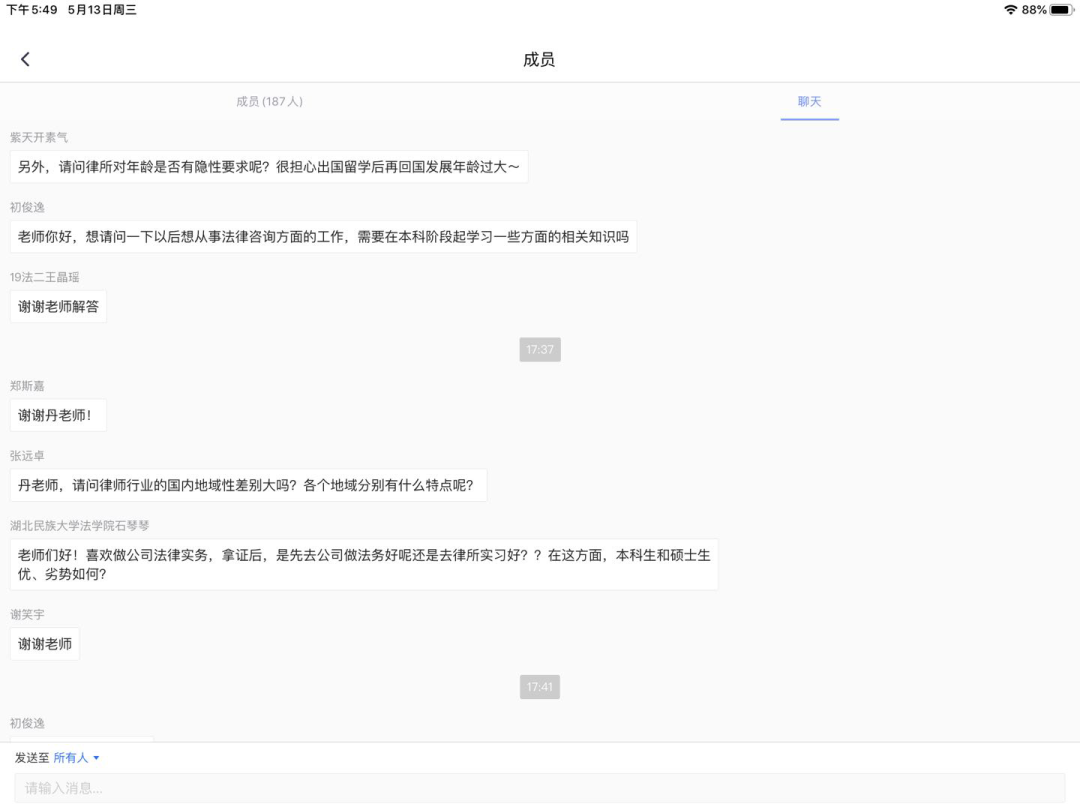The height and width of the screenshot is (810, 1080).
Task: Click the message input field
Action: (540, 788)
